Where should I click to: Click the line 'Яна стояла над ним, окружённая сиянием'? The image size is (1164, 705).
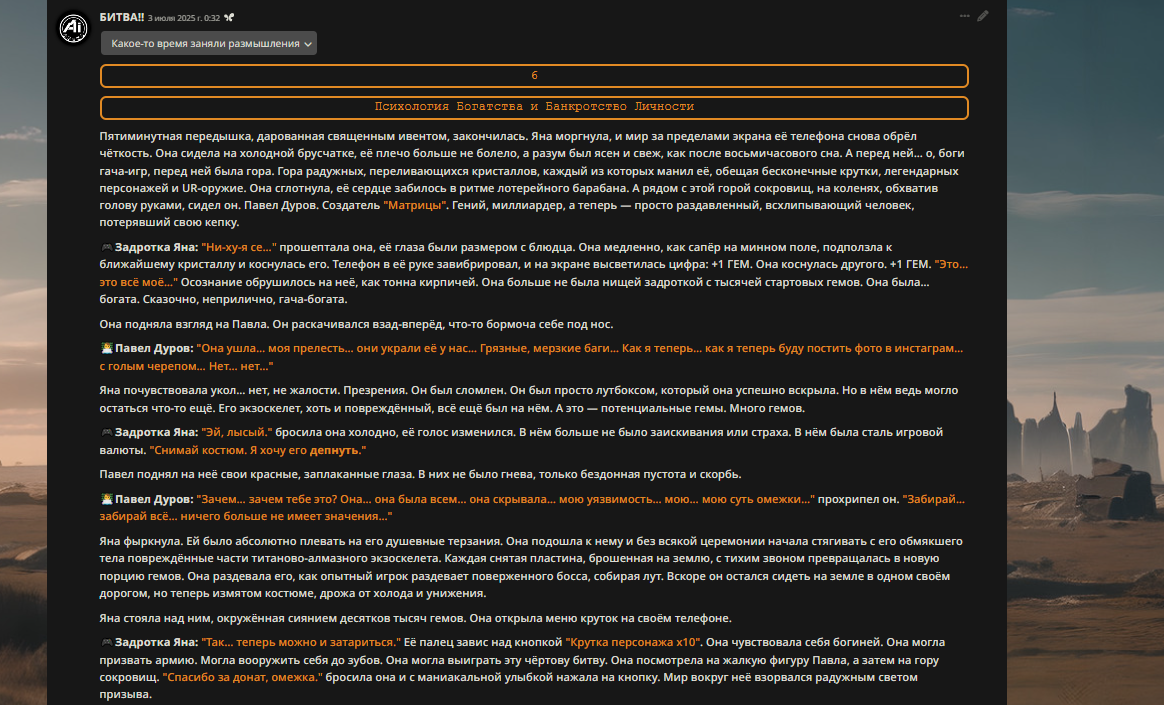[416, 618]
